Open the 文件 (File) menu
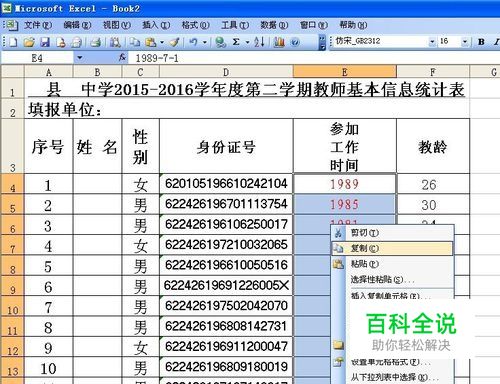This screenshot has height=384, width=500. (x=38, y=25)
